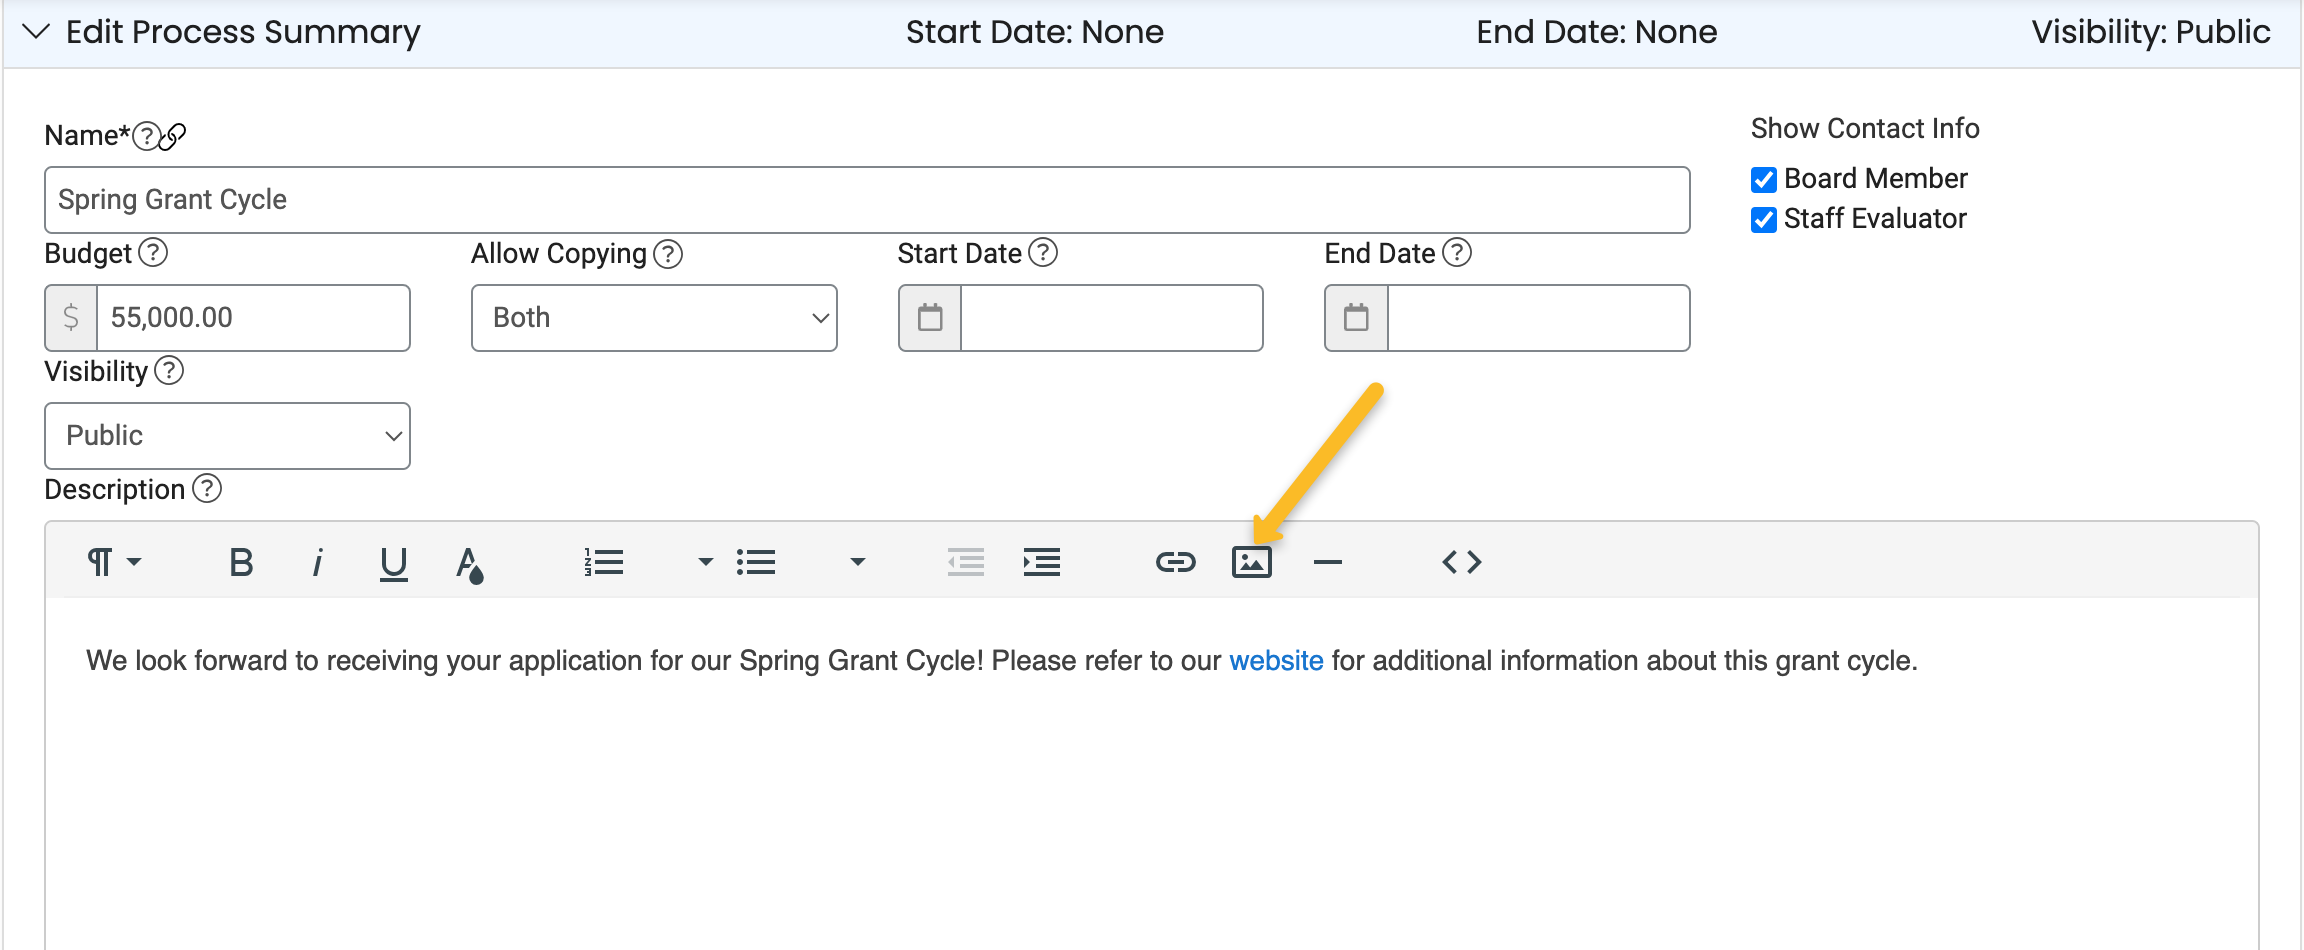Open the Visibility help icon
2304x950 pixels.
coord(169,370)
